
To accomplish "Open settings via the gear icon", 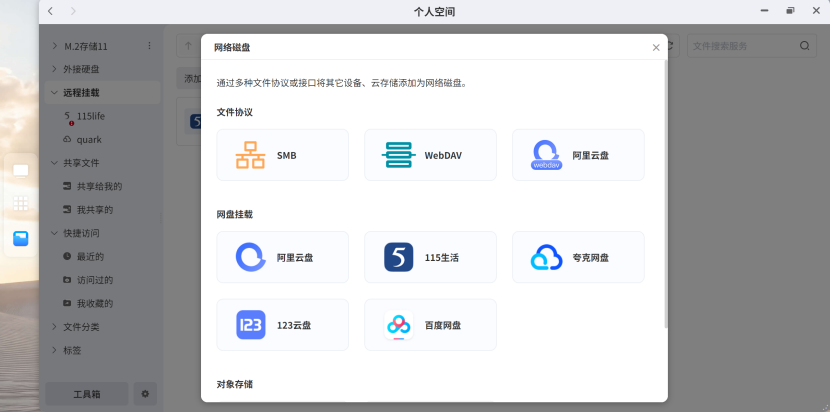I will click(x=145, y=394).
